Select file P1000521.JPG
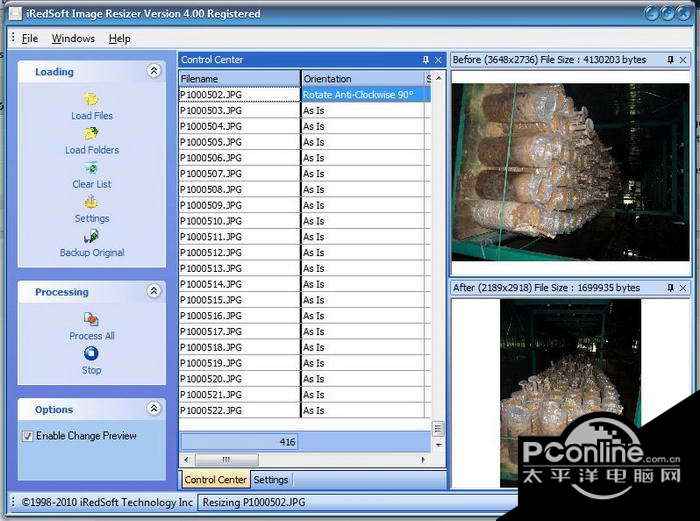This screenshot has width=700, height=521. click(x=240, y=395)
